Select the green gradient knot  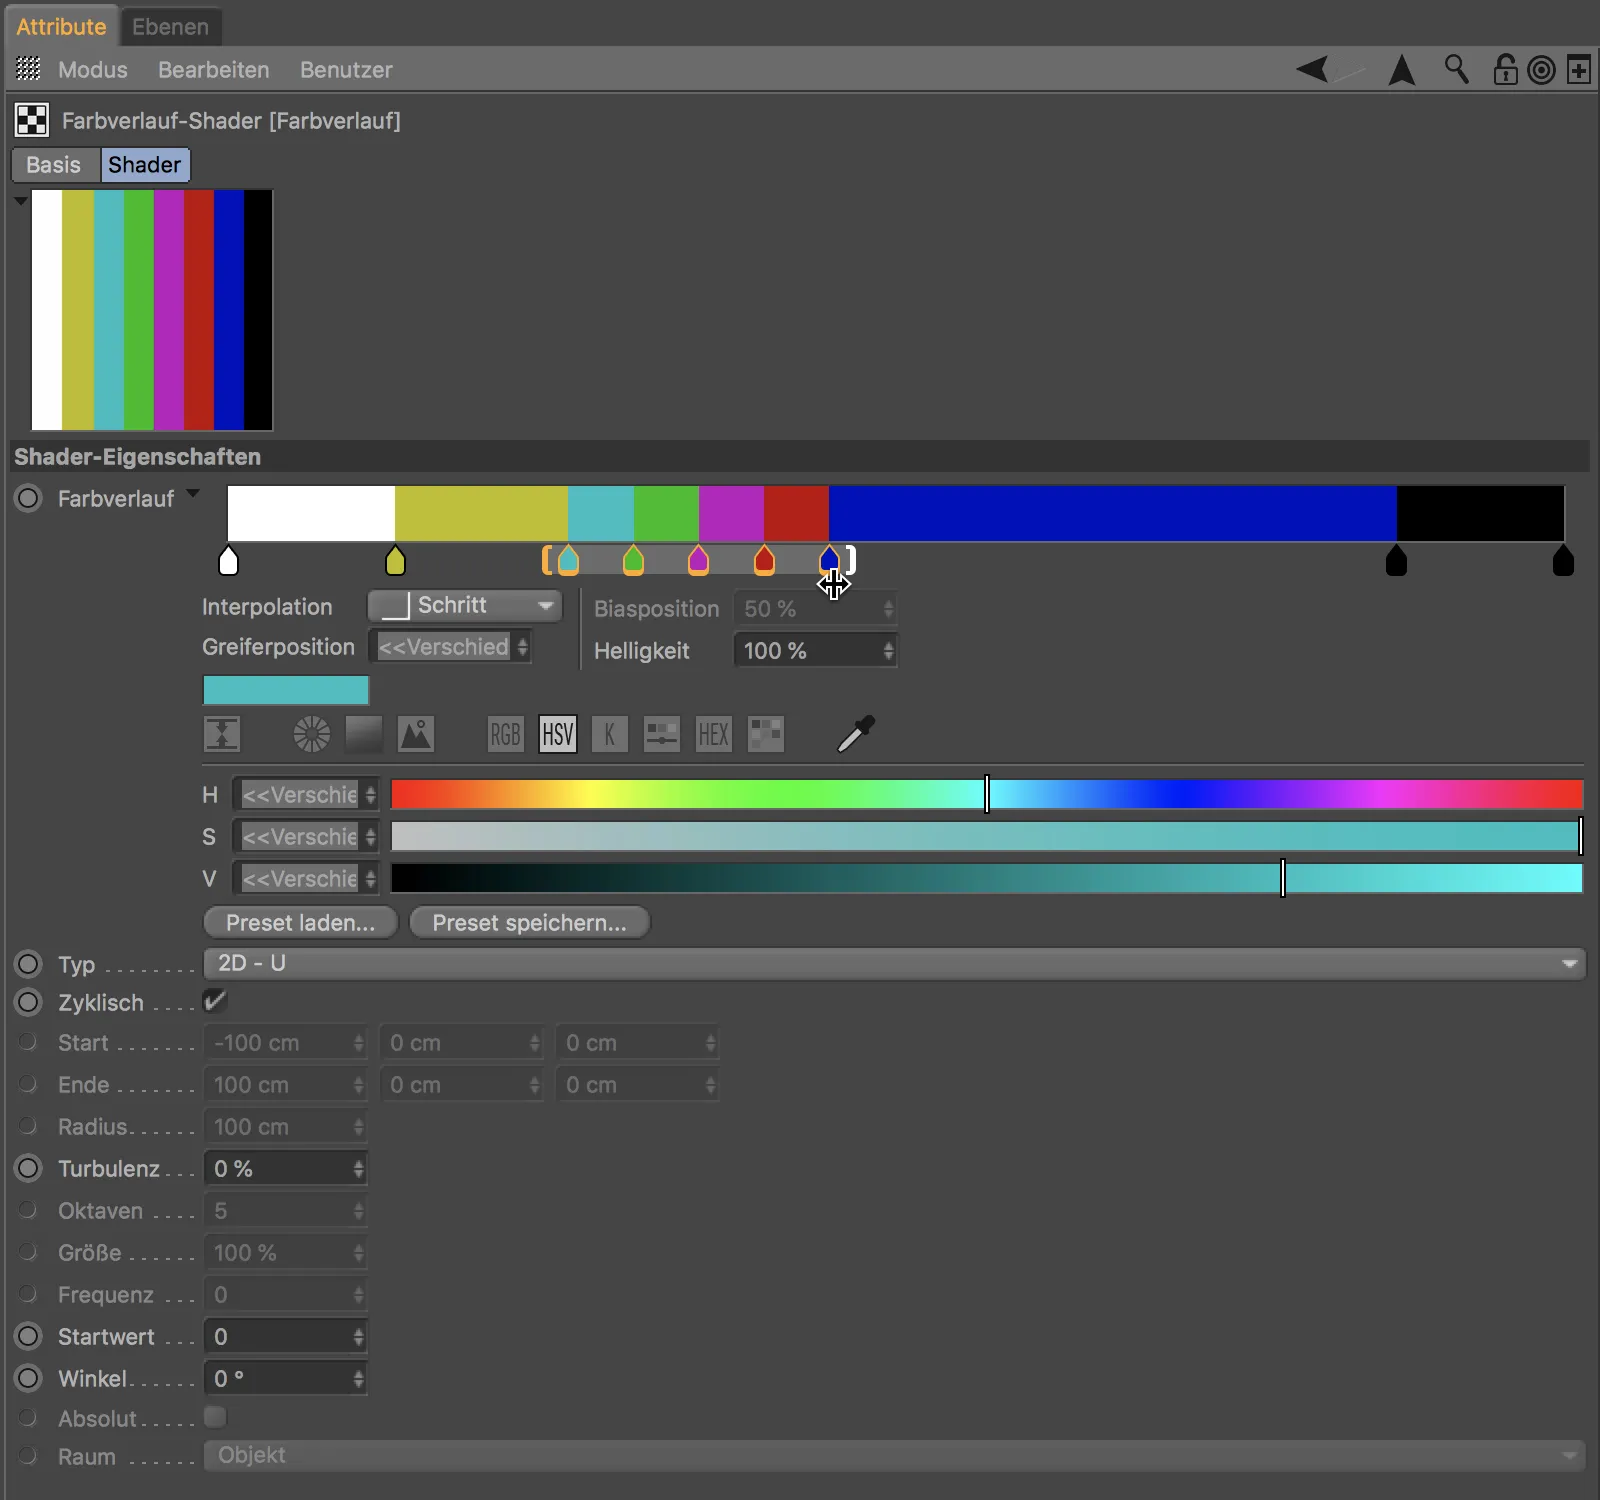633,561
